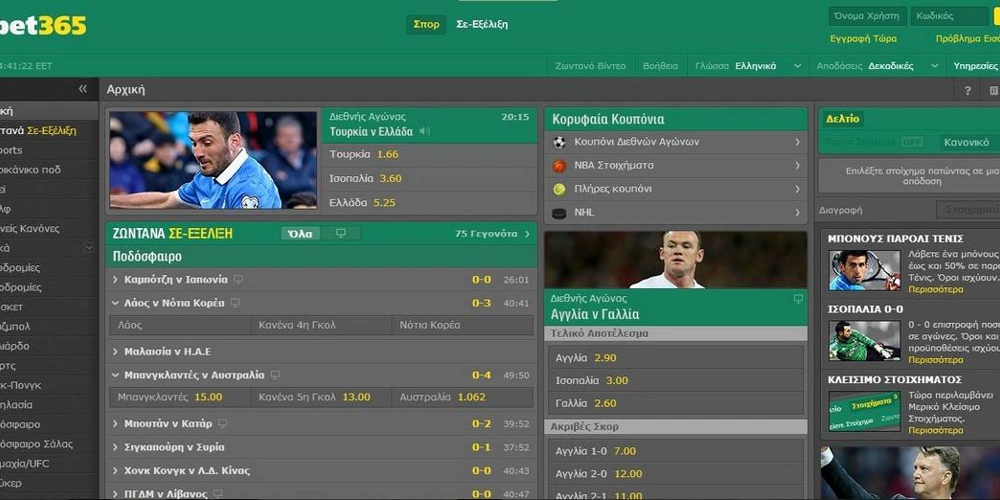Toggle the Γρήγορο Στοίχημα OFF switch
Screen dimensions: 1000x500
(912, 142)
